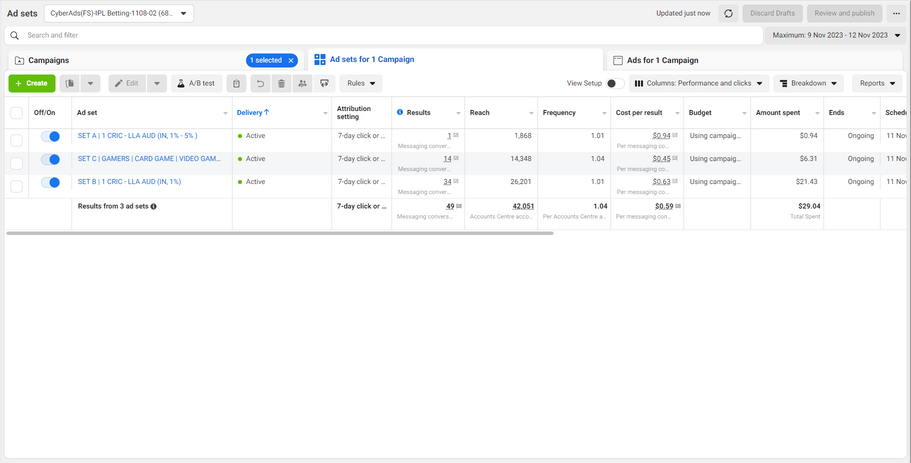The image size is (911, 463).
Task: Expand Columns: Performance and clicks dropdown
Action: [698, 84]
